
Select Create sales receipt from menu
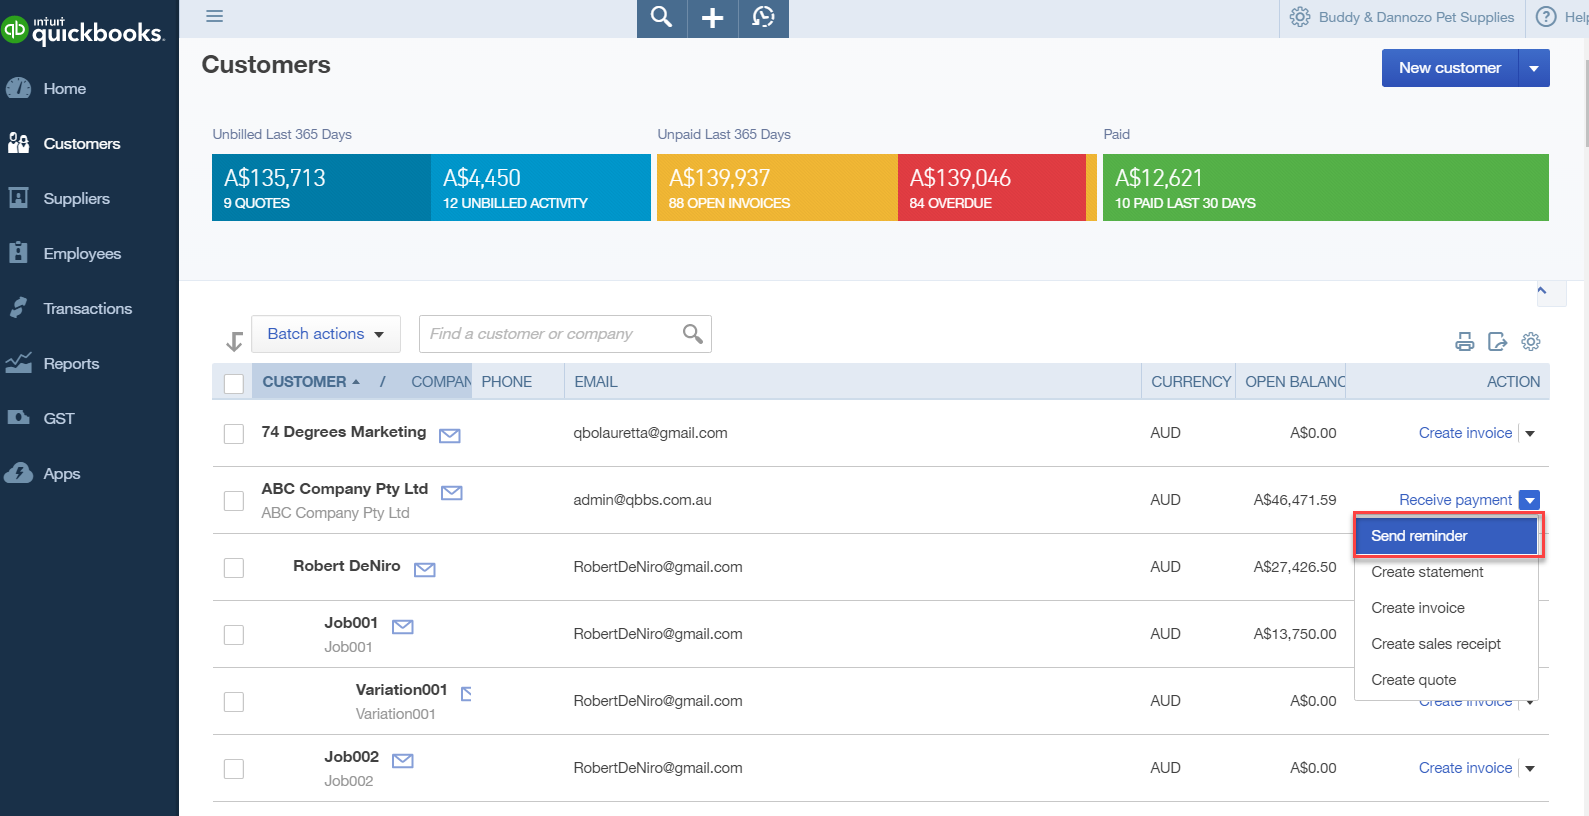(x=1446, y=644)
